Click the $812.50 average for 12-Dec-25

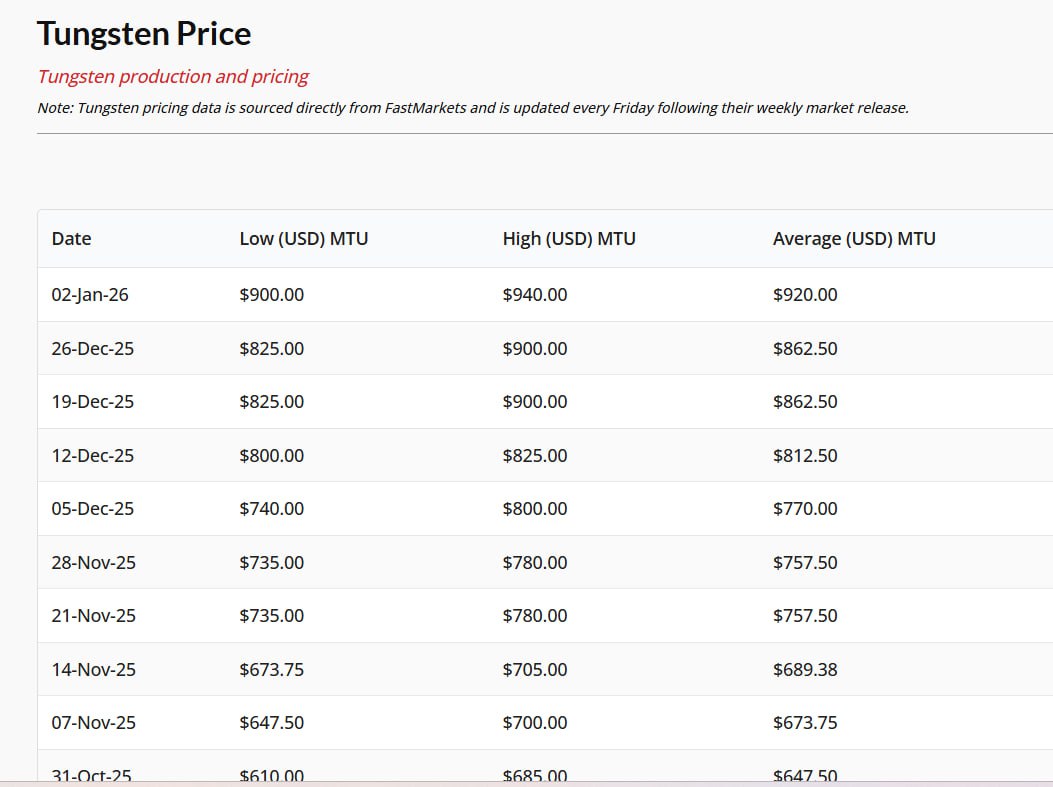tap(805, 456)
